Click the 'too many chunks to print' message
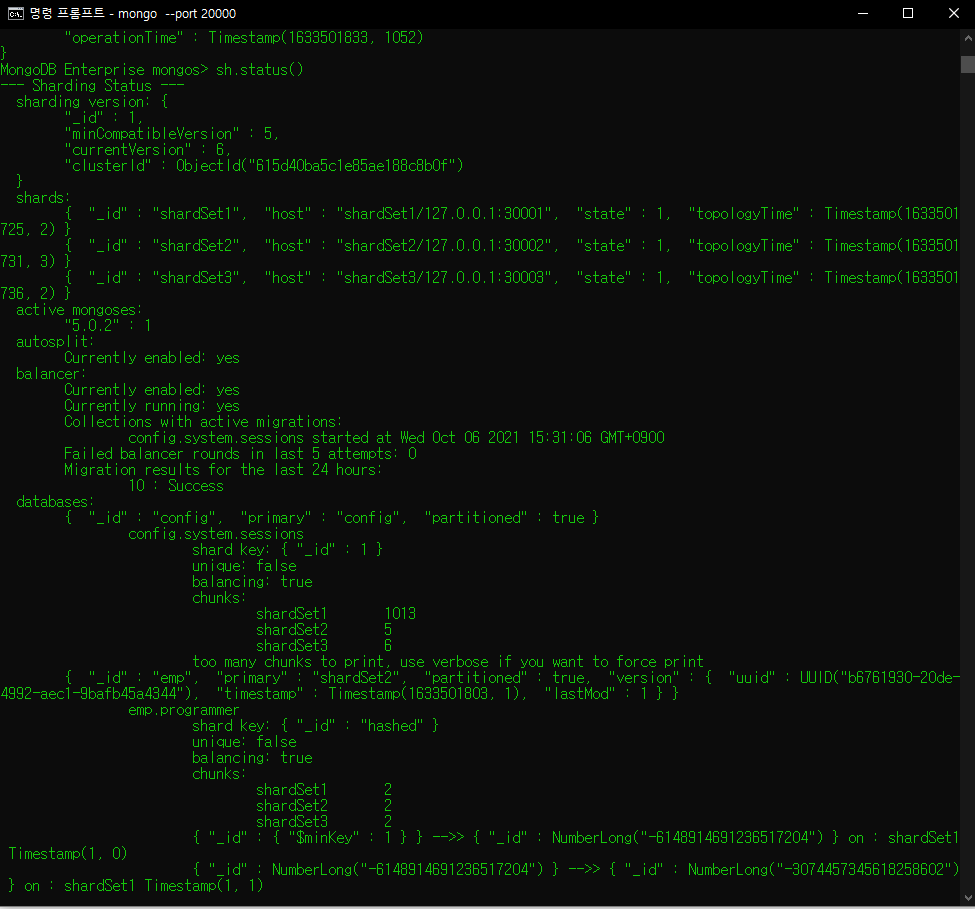 pos(448,662)
